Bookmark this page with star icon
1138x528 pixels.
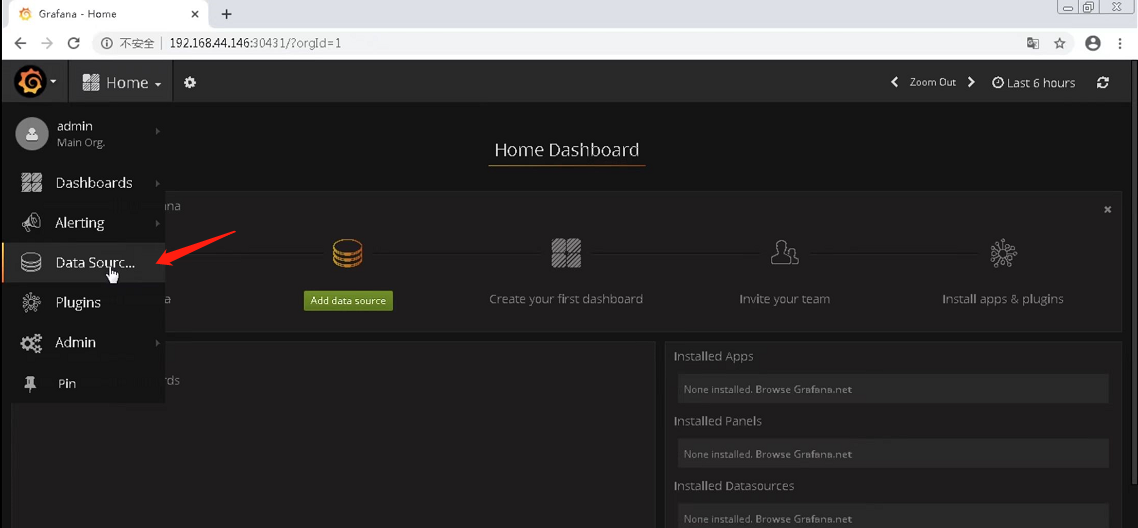(x=1060, y=44)
